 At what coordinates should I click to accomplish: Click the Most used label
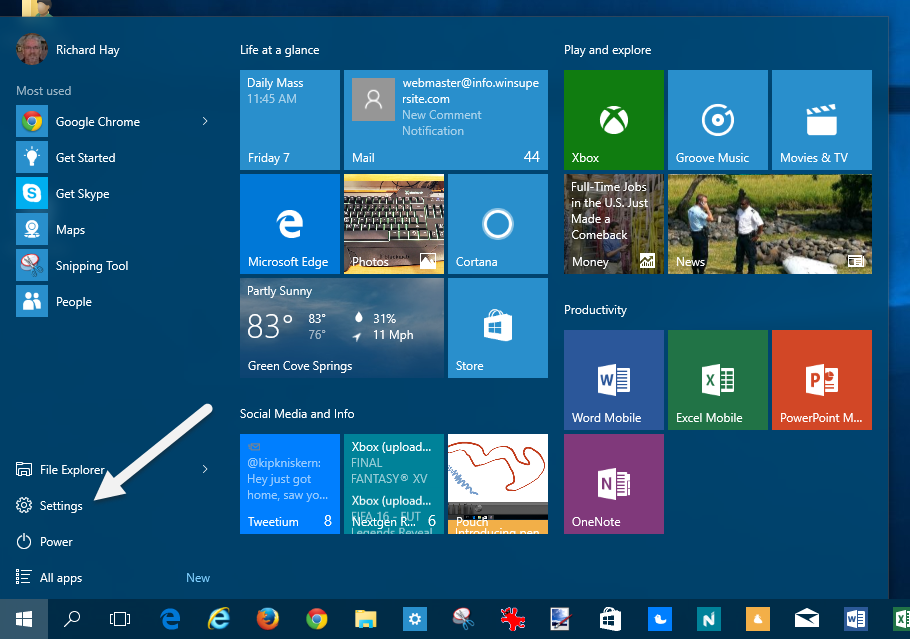coord(44,91)
